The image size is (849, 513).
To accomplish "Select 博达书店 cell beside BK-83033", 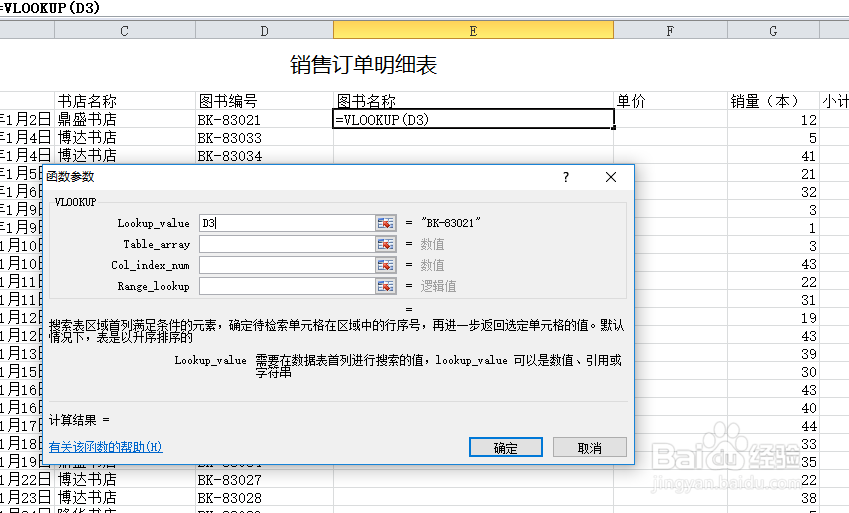I will (x=125, y=138).
